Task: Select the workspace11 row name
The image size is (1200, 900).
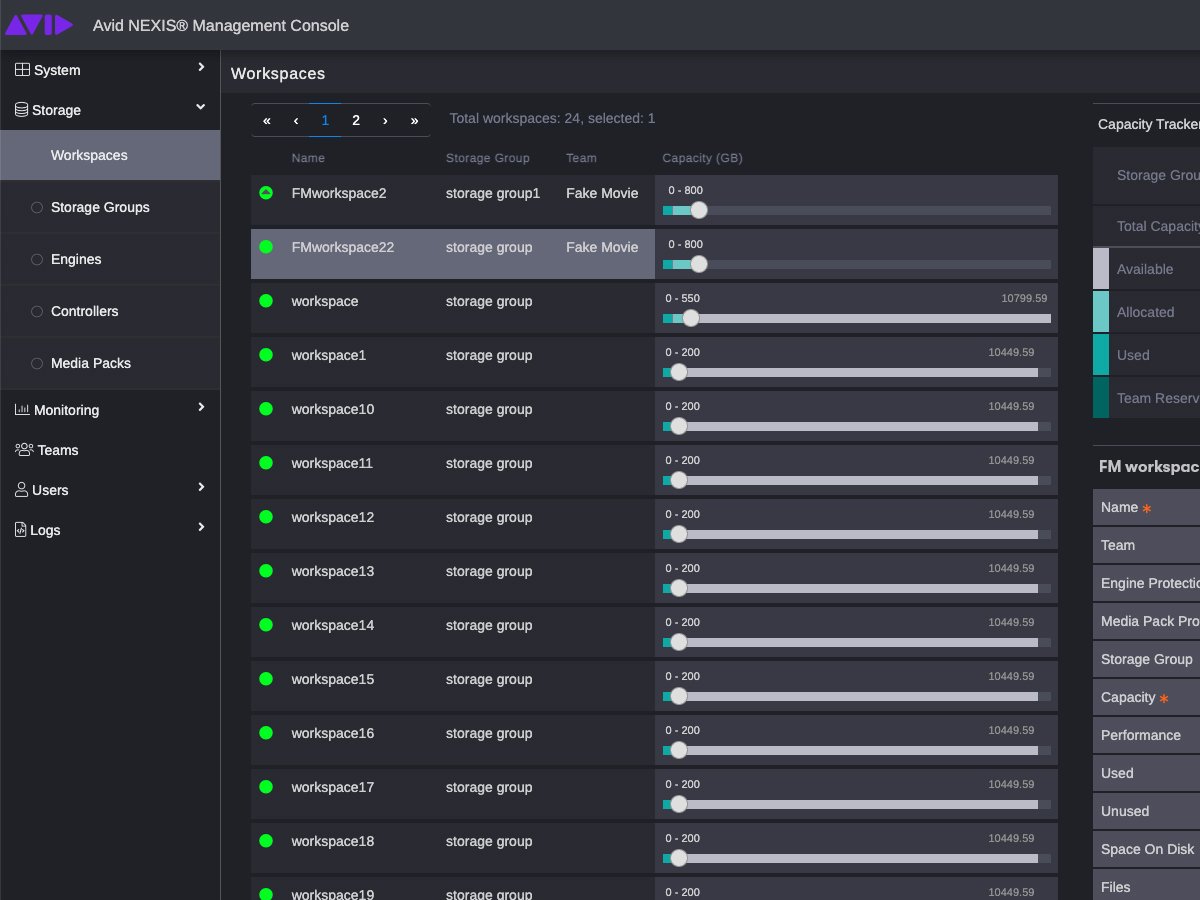Action: [332, 463]
